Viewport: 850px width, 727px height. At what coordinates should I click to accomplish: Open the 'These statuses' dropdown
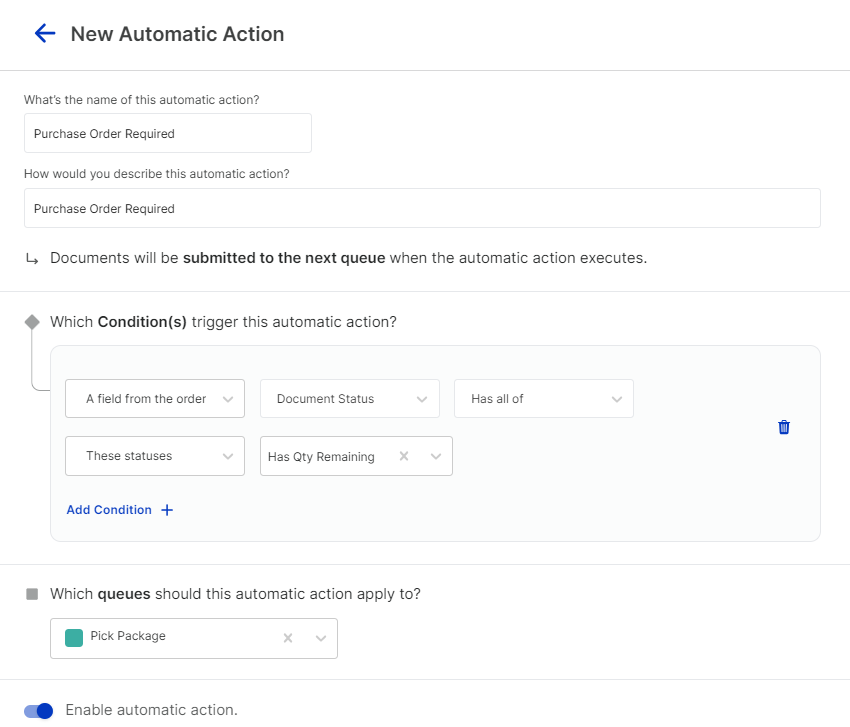(x=154, y=456)
